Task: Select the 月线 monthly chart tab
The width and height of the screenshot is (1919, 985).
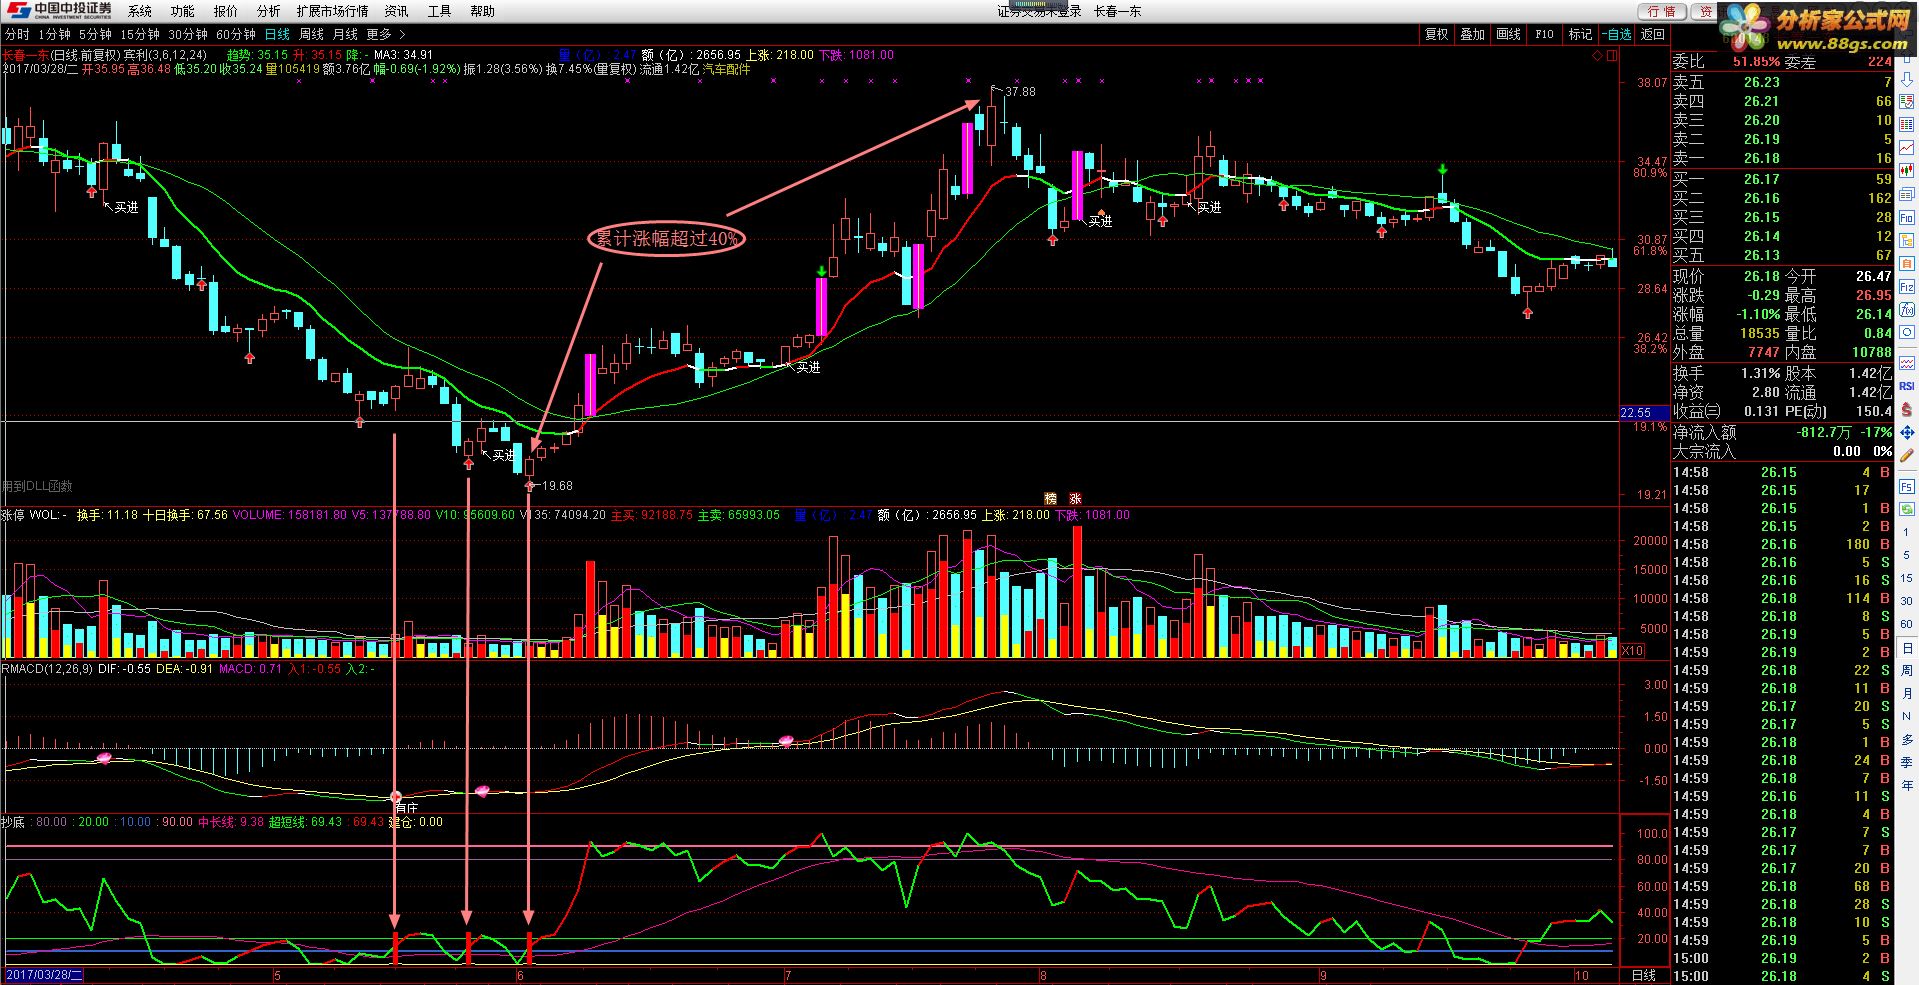Action: pyautogui.click(x=345, y=34)
